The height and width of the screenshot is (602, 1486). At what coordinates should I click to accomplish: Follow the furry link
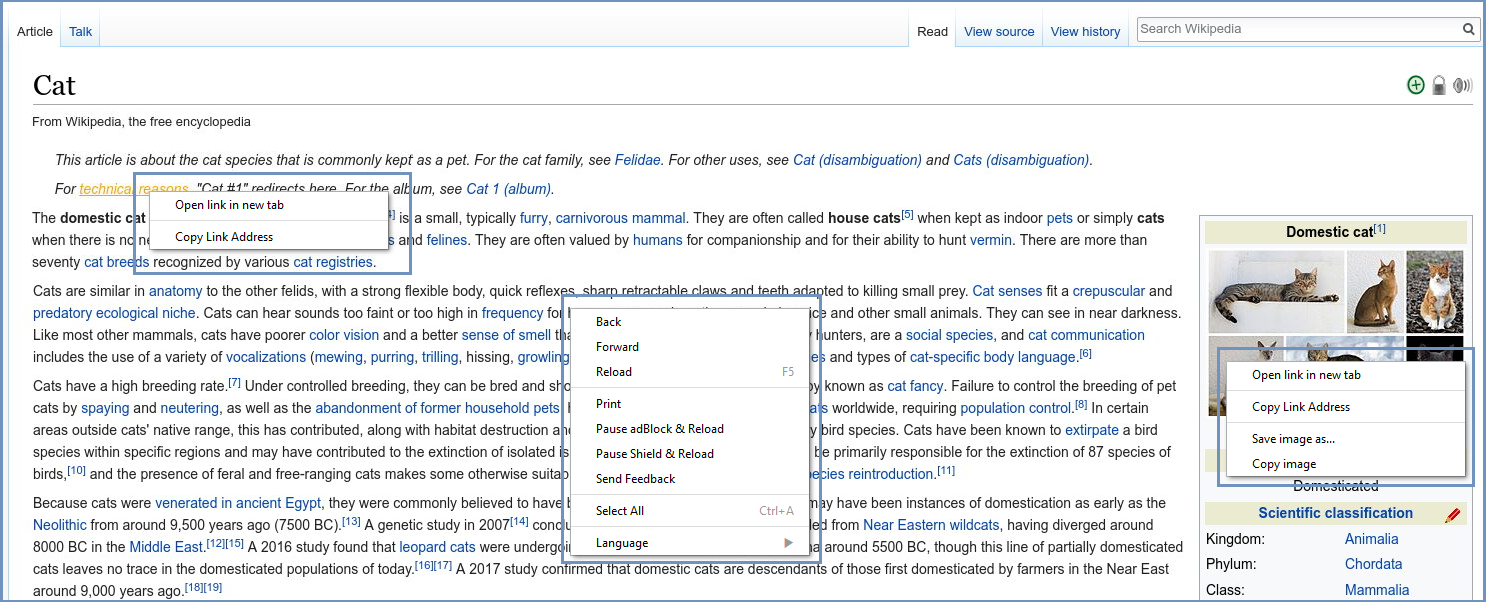534,218
